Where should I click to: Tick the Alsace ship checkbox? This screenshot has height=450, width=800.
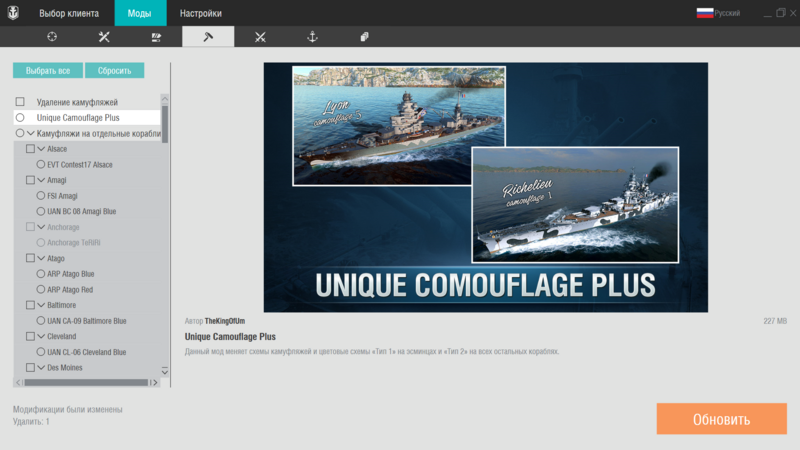pyautogui.click(x=30, y=149)
